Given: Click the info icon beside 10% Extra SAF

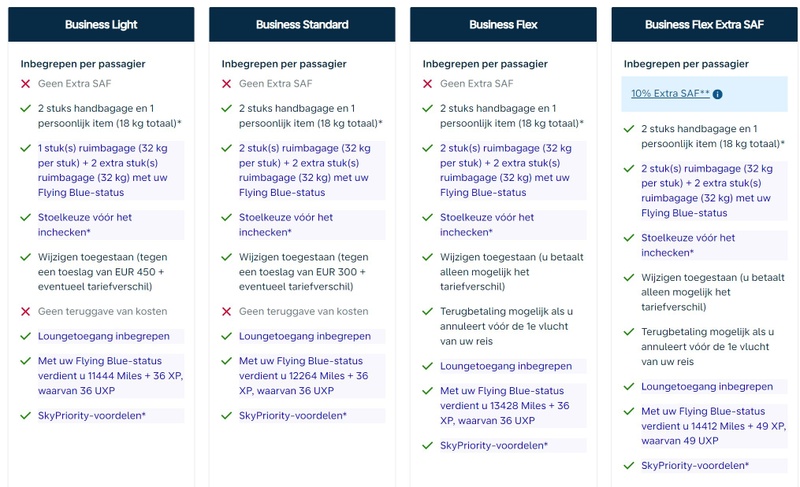Looking at the screenshot, I should [x=717, y=94].
